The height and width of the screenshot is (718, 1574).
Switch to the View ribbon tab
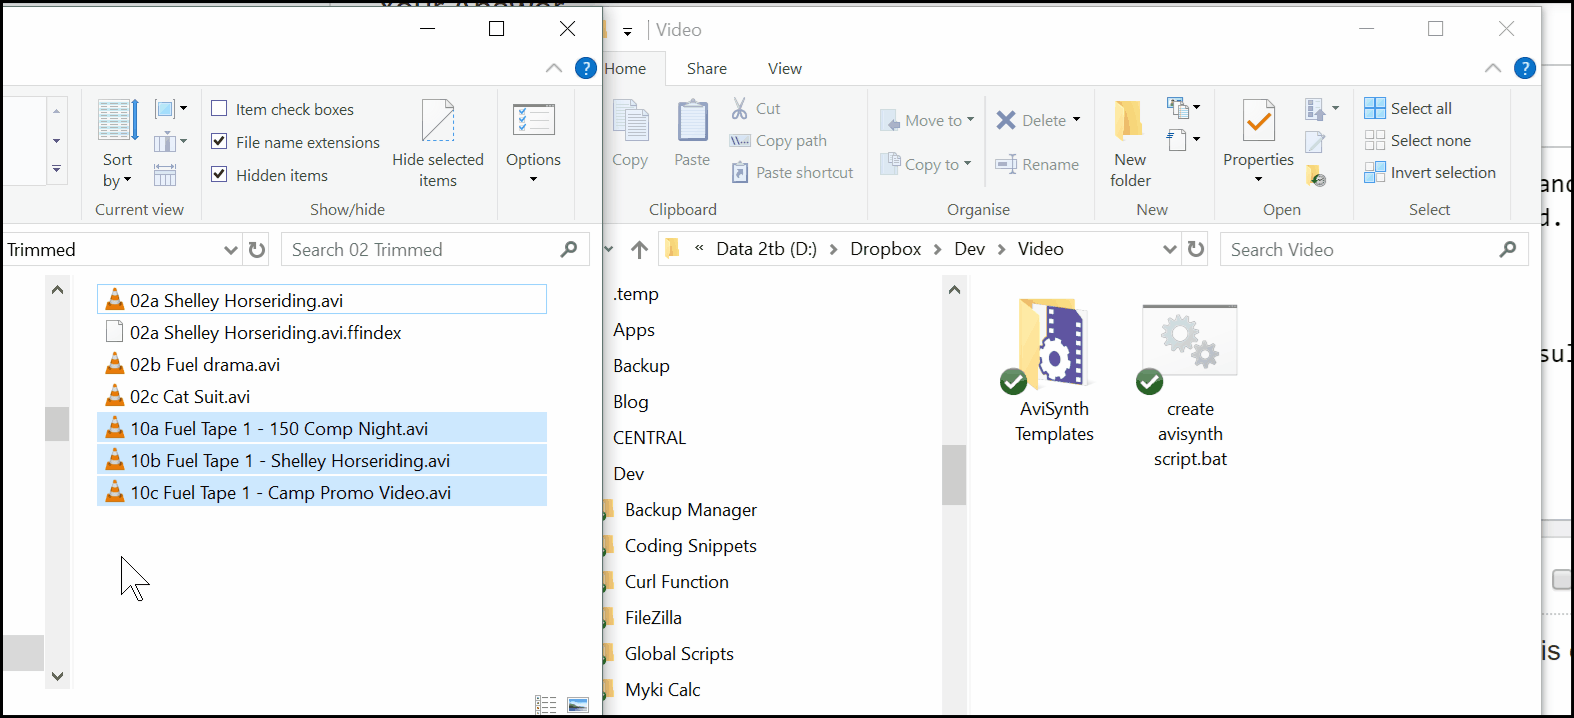coord(785,68)
